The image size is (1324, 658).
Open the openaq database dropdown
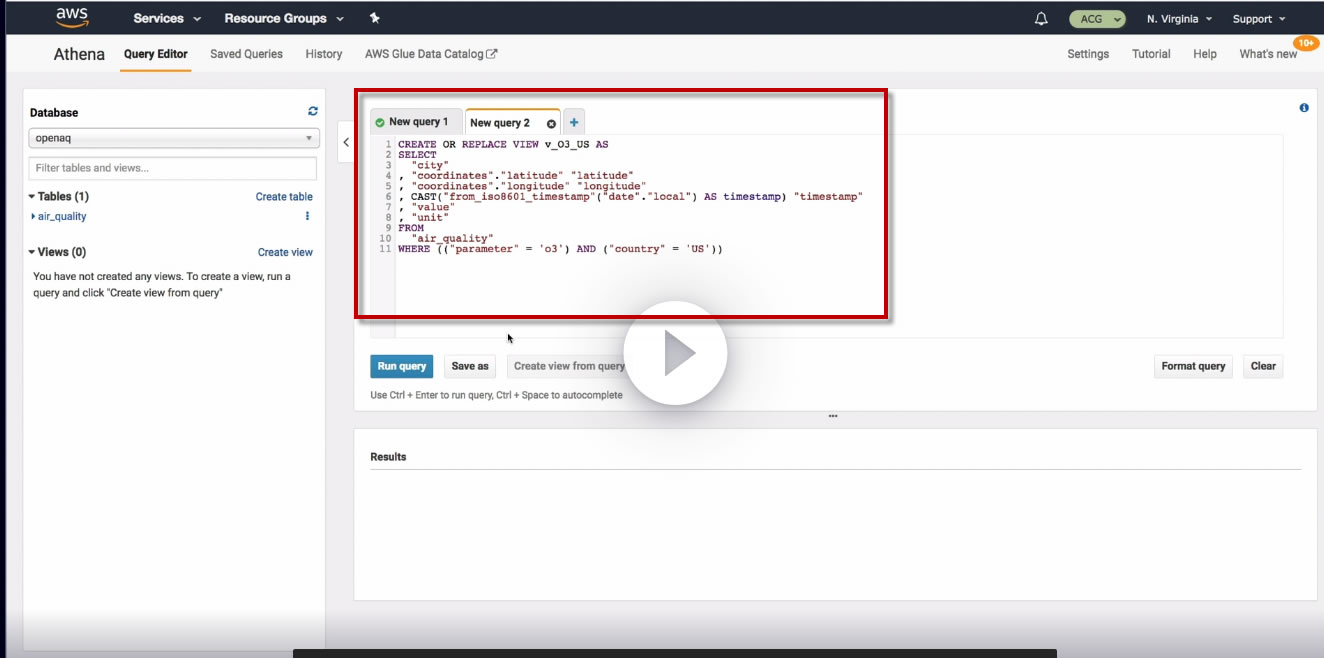tap(175, 138)
